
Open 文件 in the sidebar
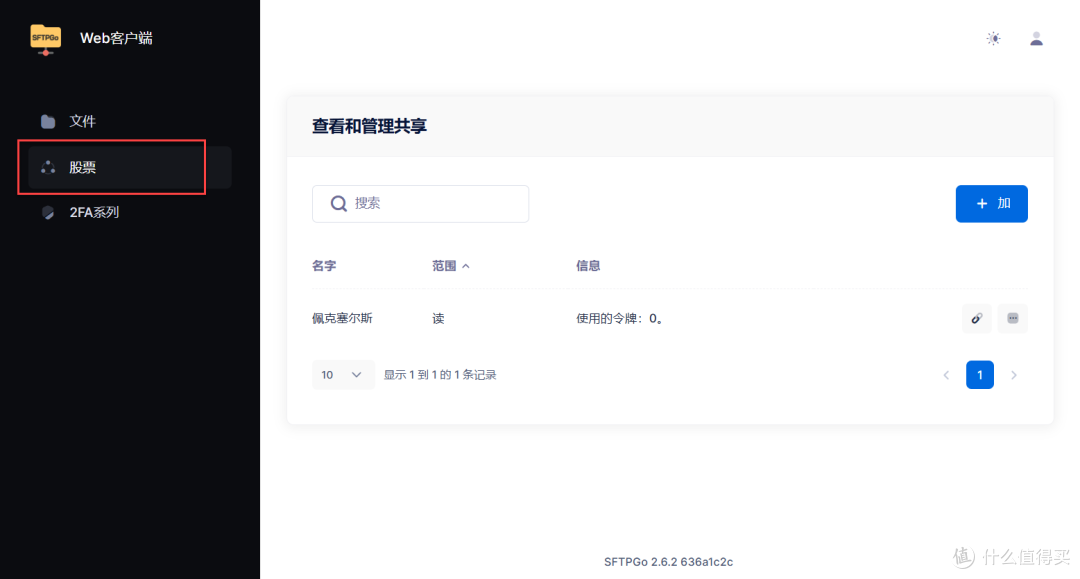click(129, 122)
